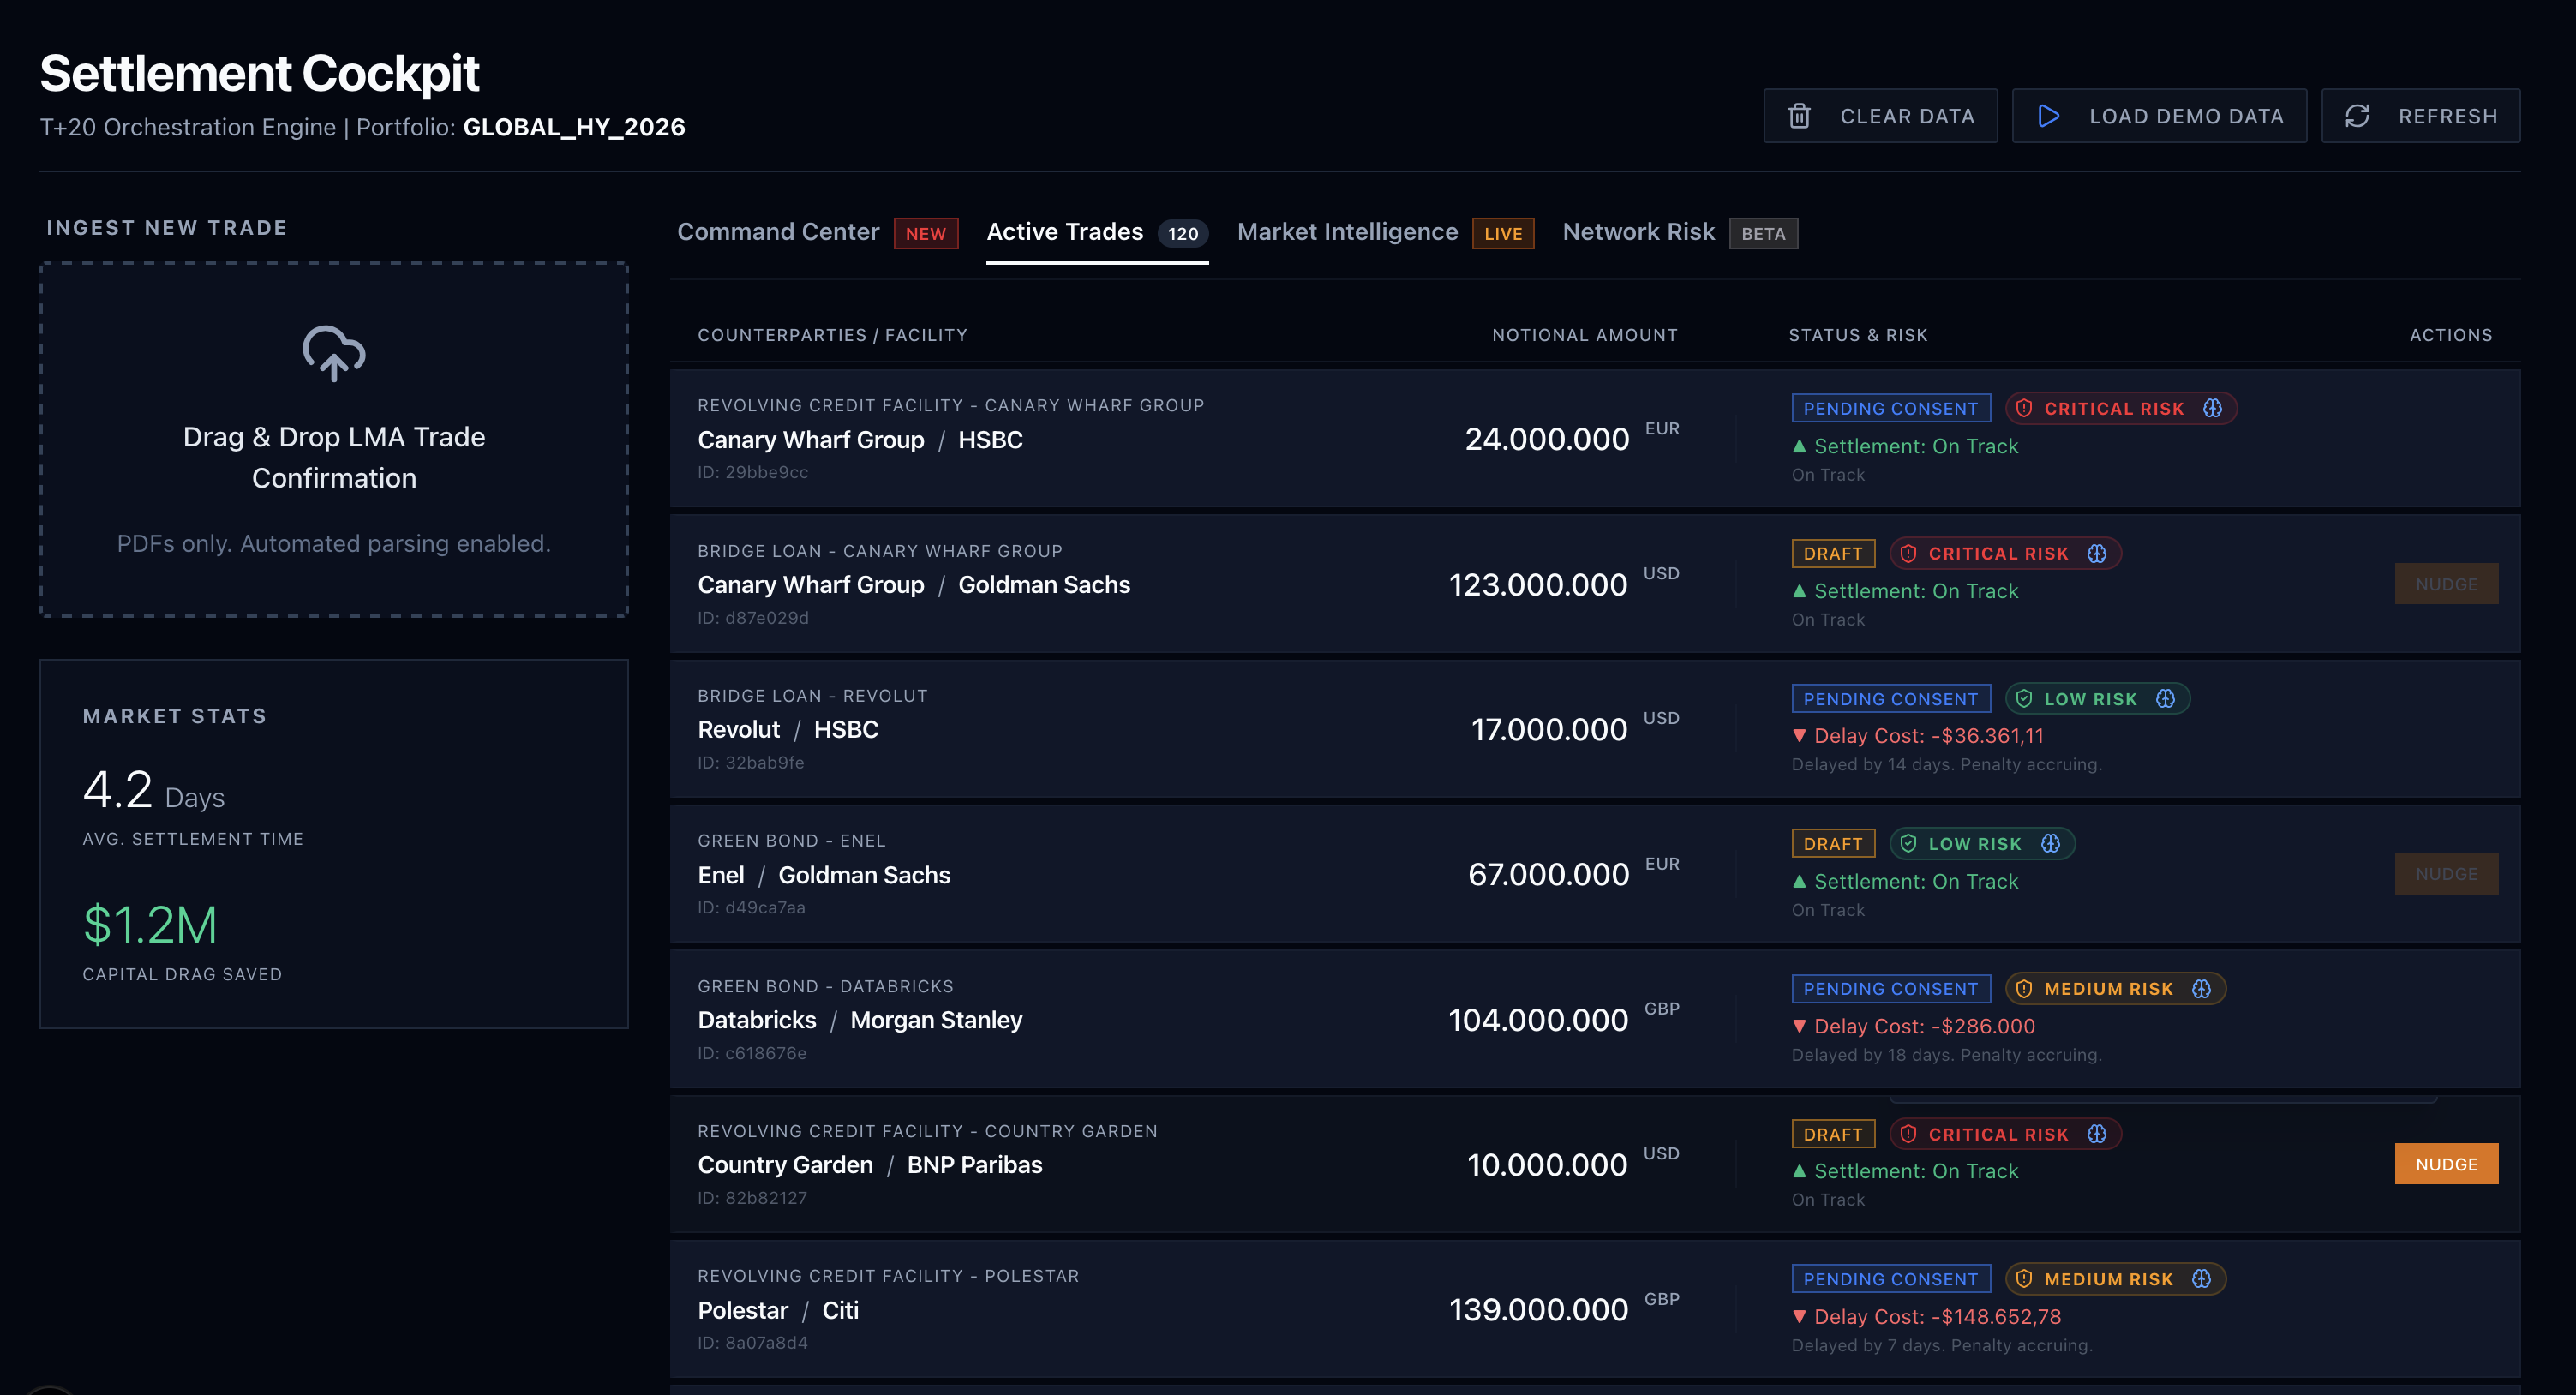Click brain icon on Canary Wharf/HSBC Critical Risk badge
Image resolution: width=2576 pixels, height=1395 pixels.
click(2212, 408)
